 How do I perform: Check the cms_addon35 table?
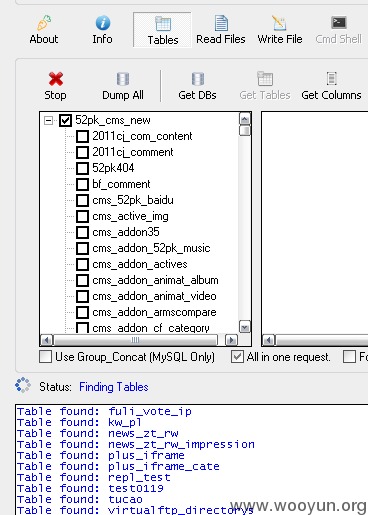pos(82,232)
